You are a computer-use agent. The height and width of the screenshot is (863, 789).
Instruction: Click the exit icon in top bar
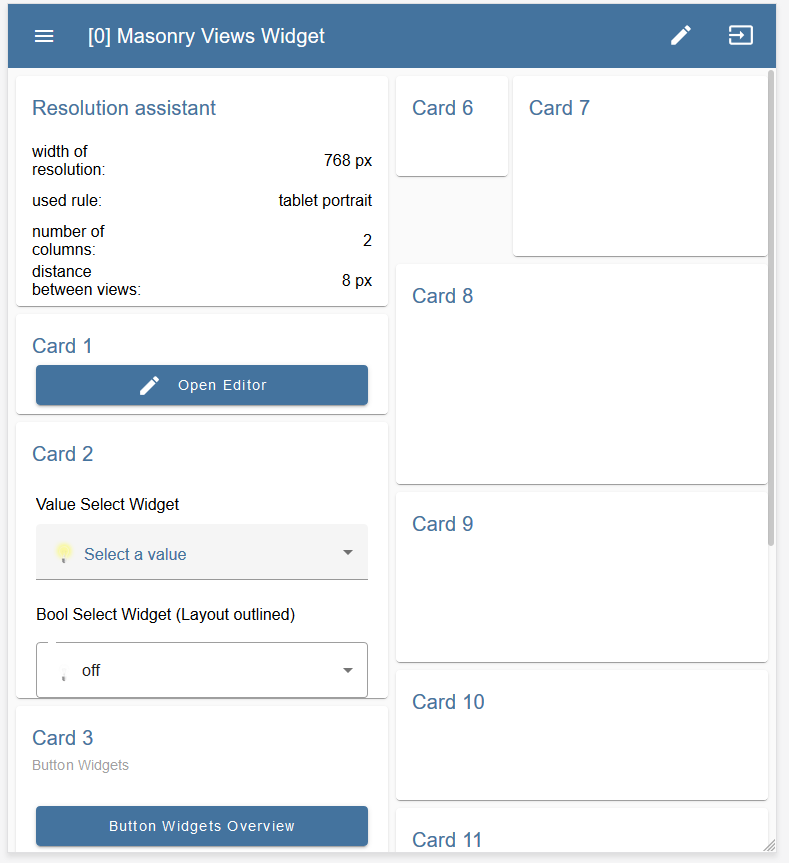(740, 36)
